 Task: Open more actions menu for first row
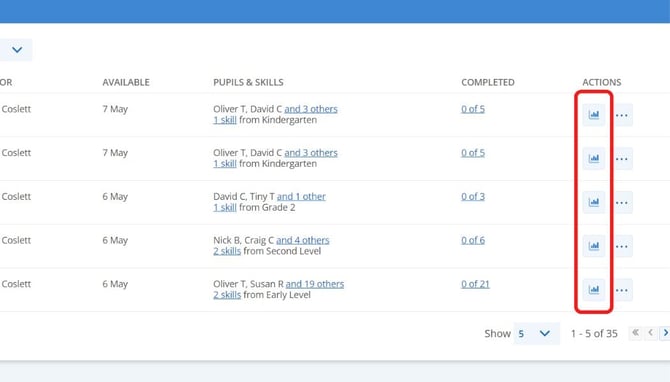[x=622, y=115]
